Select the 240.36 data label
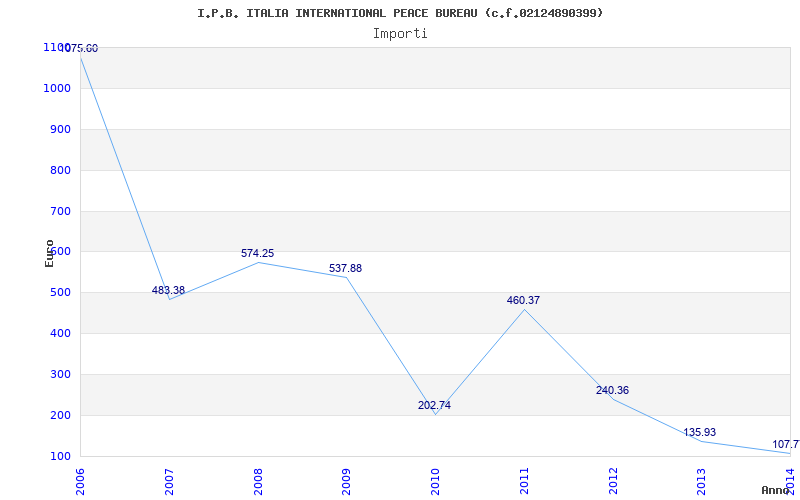The width and height of the screenshot is (800, 500). 612,390
